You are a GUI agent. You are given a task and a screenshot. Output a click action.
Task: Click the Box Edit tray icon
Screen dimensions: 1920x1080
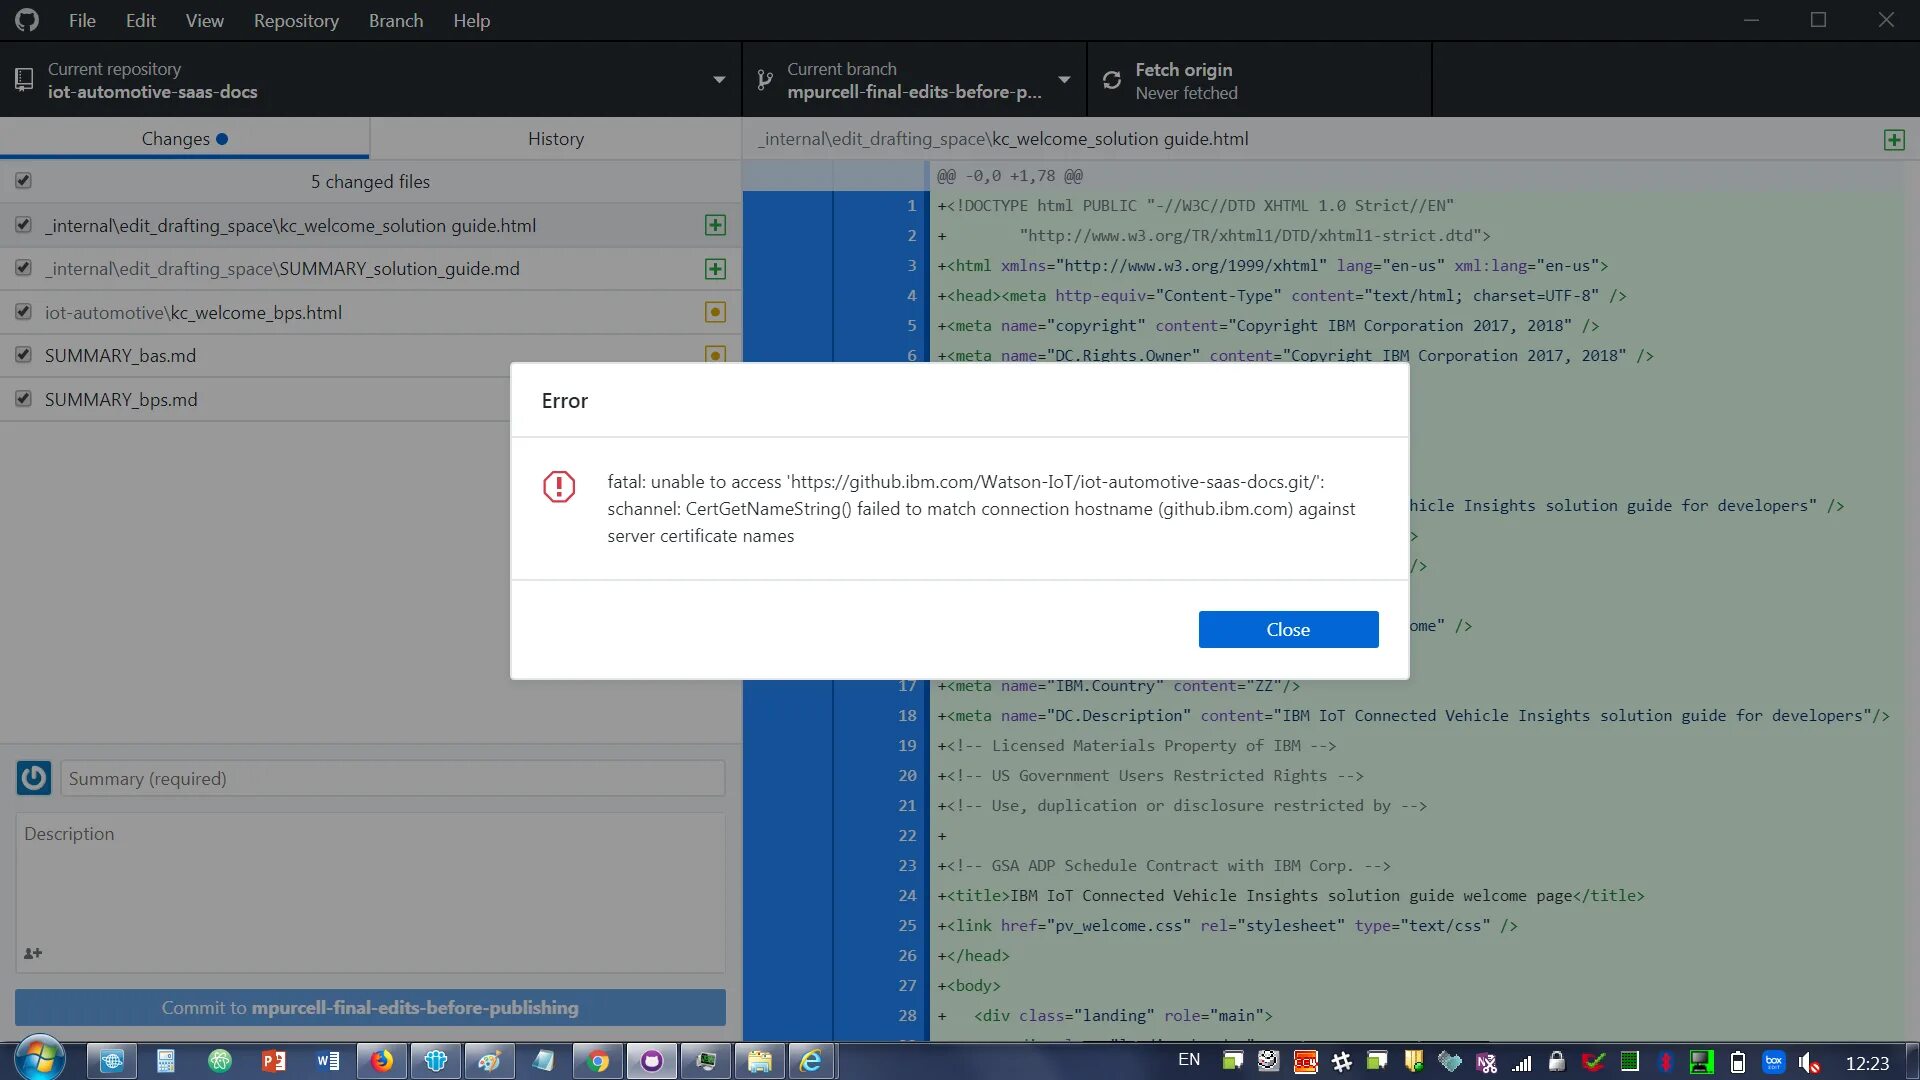pos(1774,1062)
